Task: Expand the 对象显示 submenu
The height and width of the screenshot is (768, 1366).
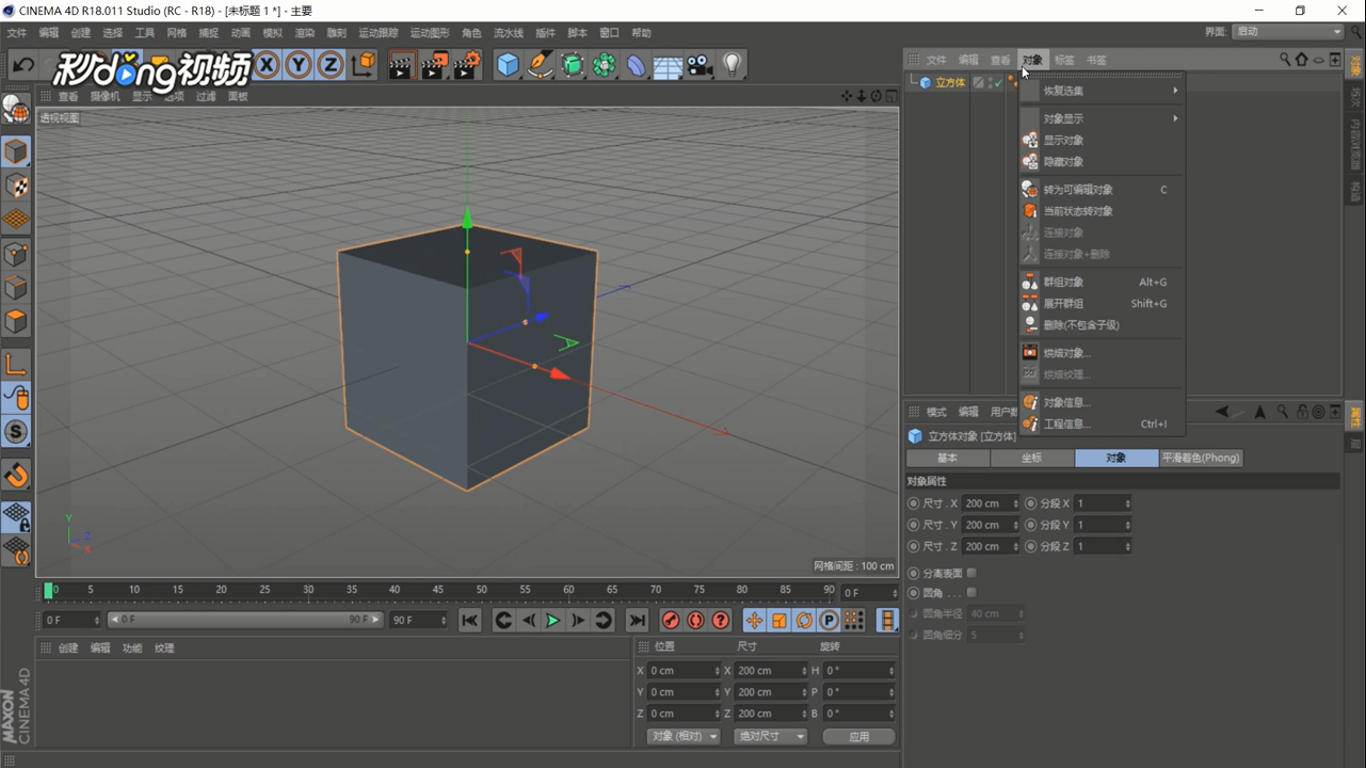Action: (1102, 119)
